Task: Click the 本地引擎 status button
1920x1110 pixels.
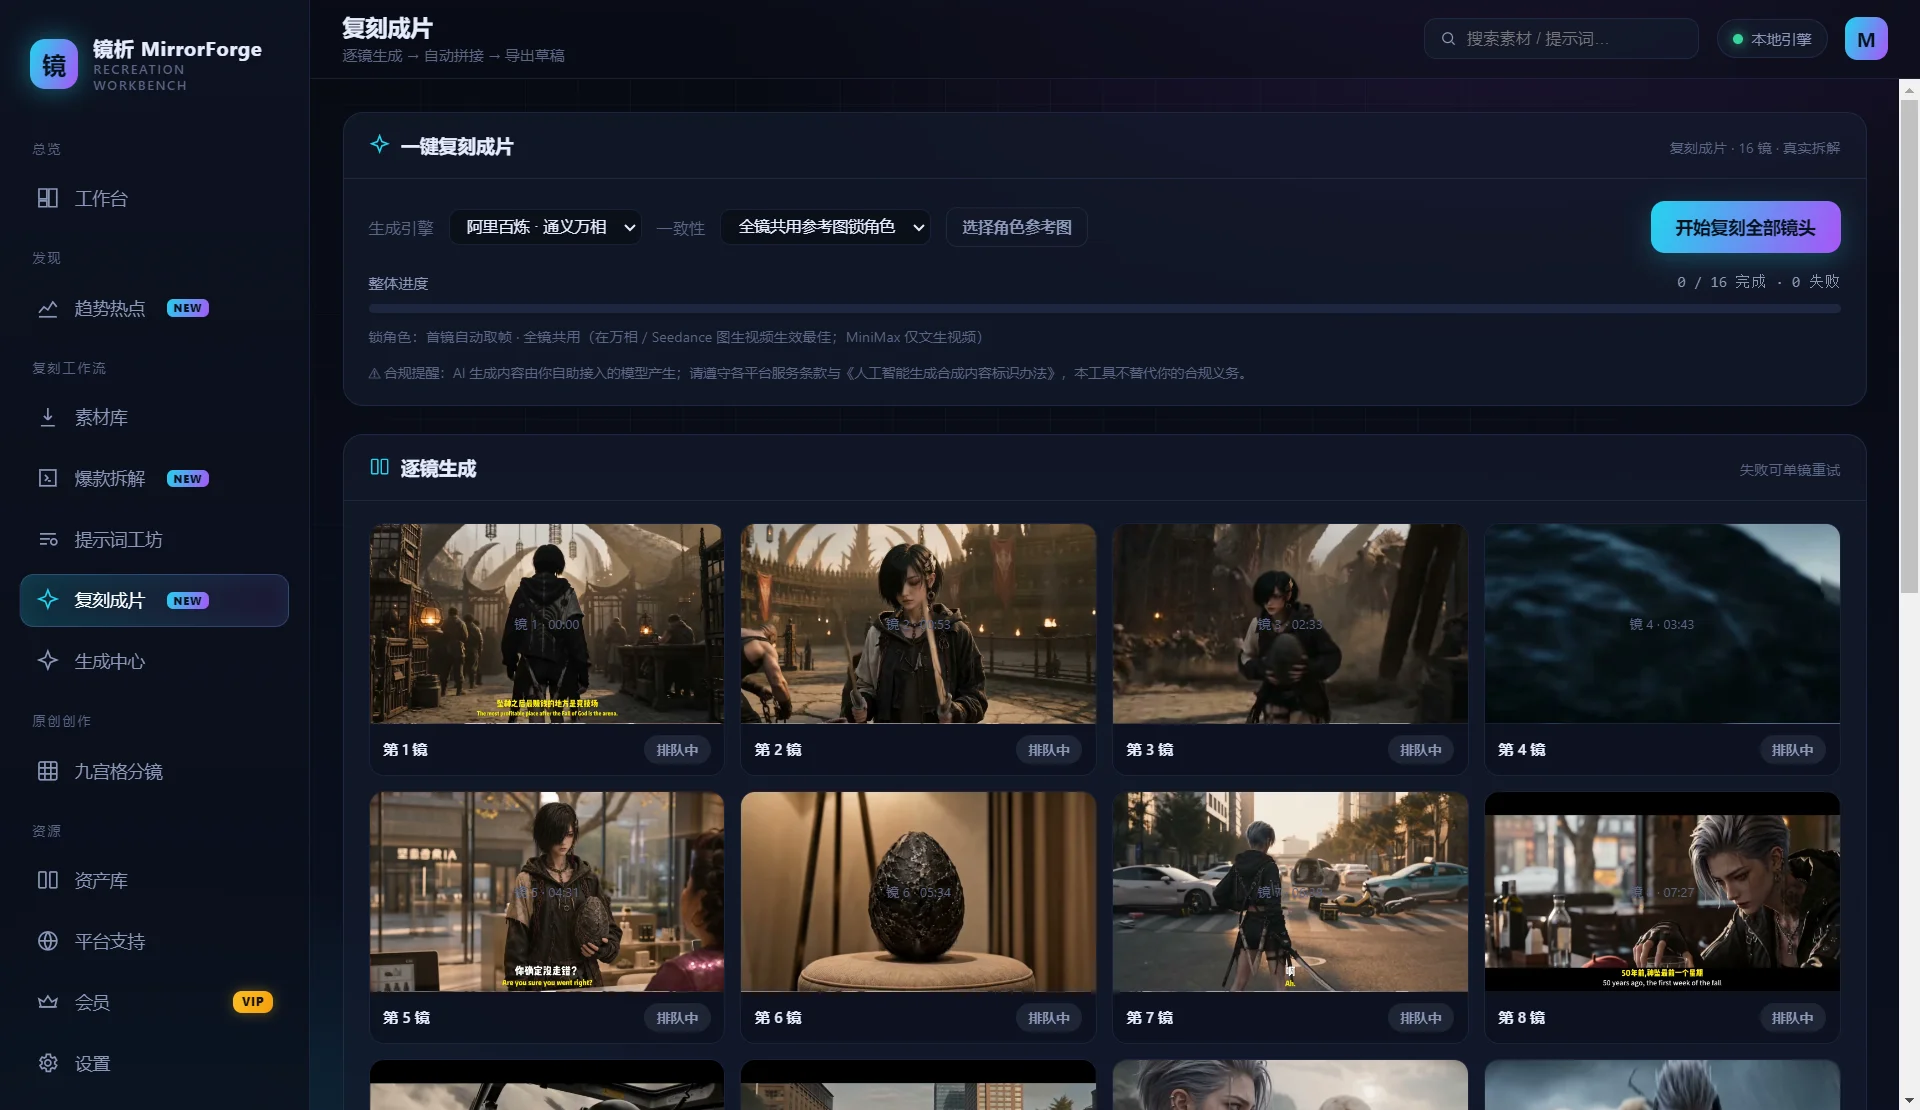Action: (x=1771, y=39)
